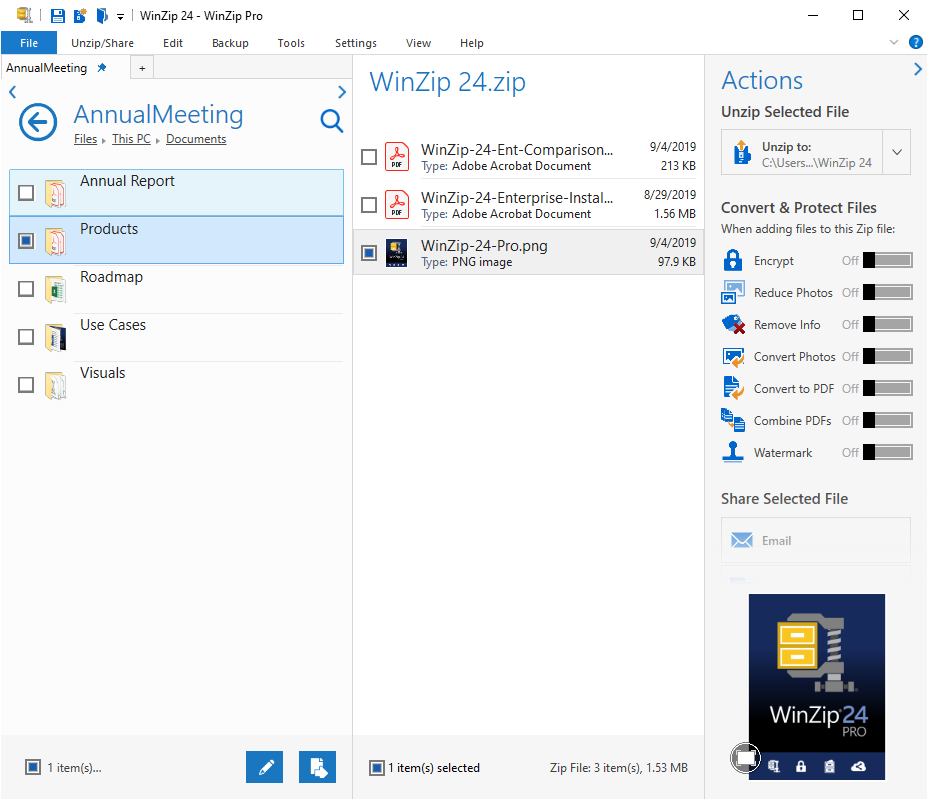The image size is (928, 800).
Task: Open the blue help question mark icon
Action: tap(915, 42)
